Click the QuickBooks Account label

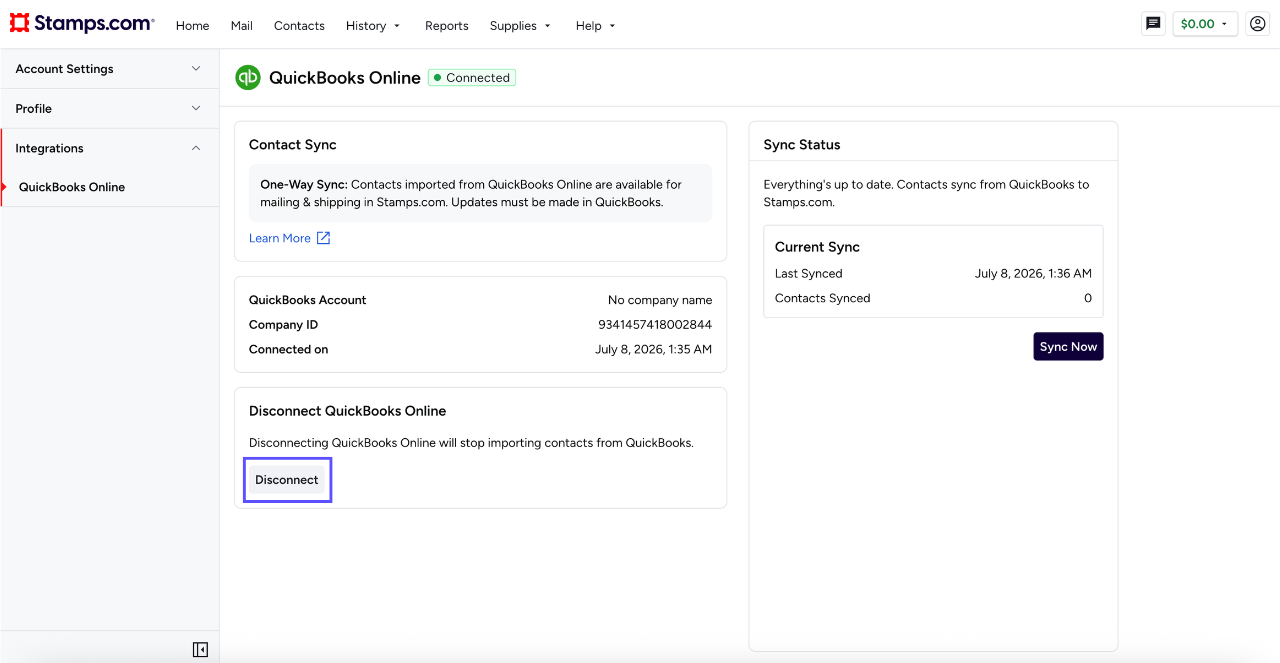pyautogui.click(x=308, y=300)
